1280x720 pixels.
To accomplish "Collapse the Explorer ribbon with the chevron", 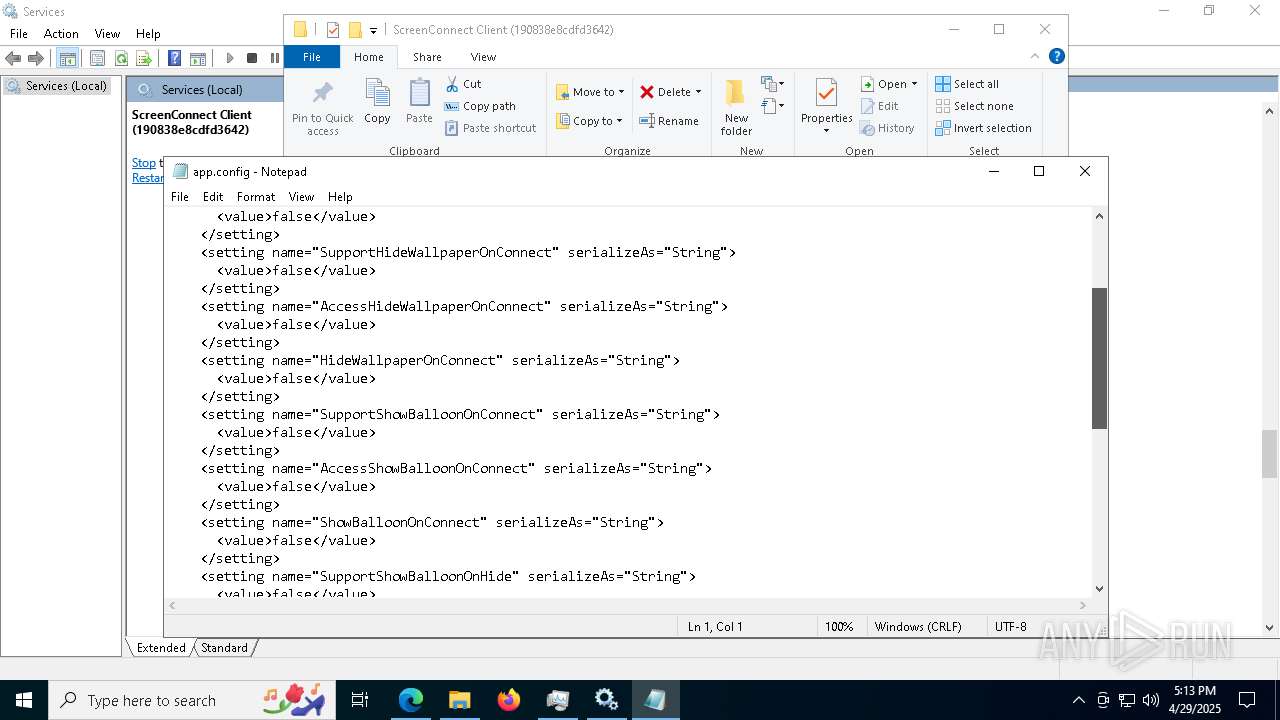I will 1035,57.
